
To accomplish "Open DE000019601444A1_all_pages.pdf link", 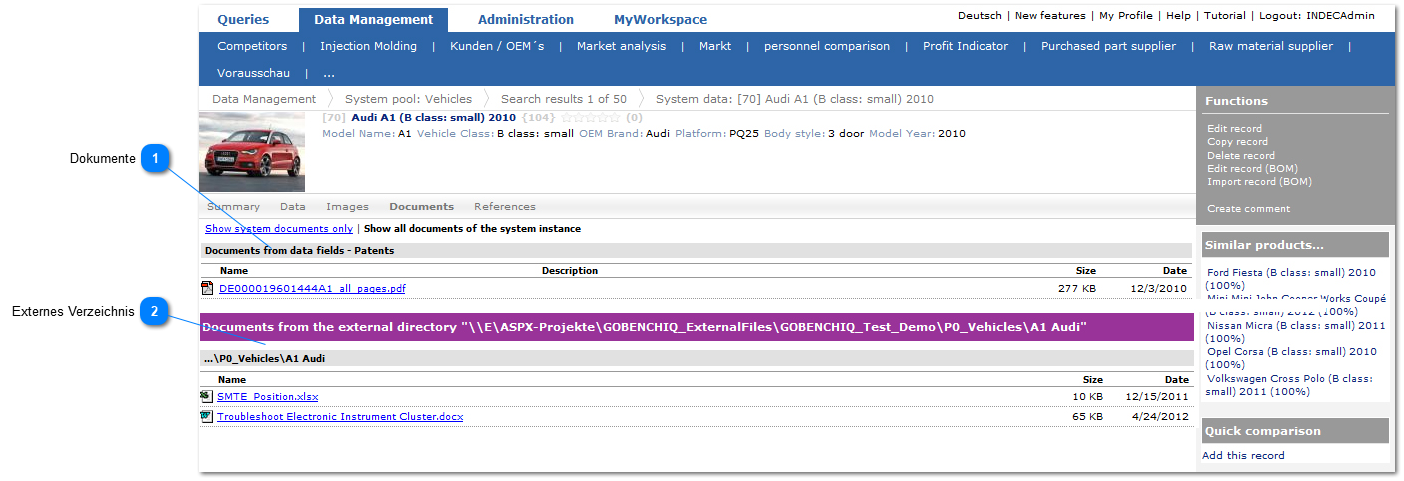I will coord(312,289).
